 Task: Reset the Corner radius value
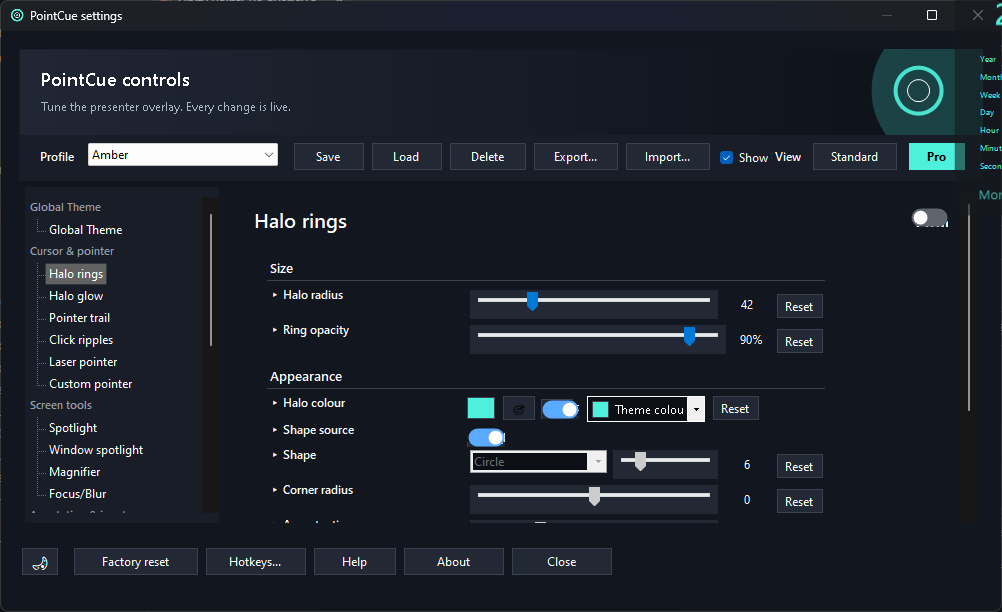799,502
